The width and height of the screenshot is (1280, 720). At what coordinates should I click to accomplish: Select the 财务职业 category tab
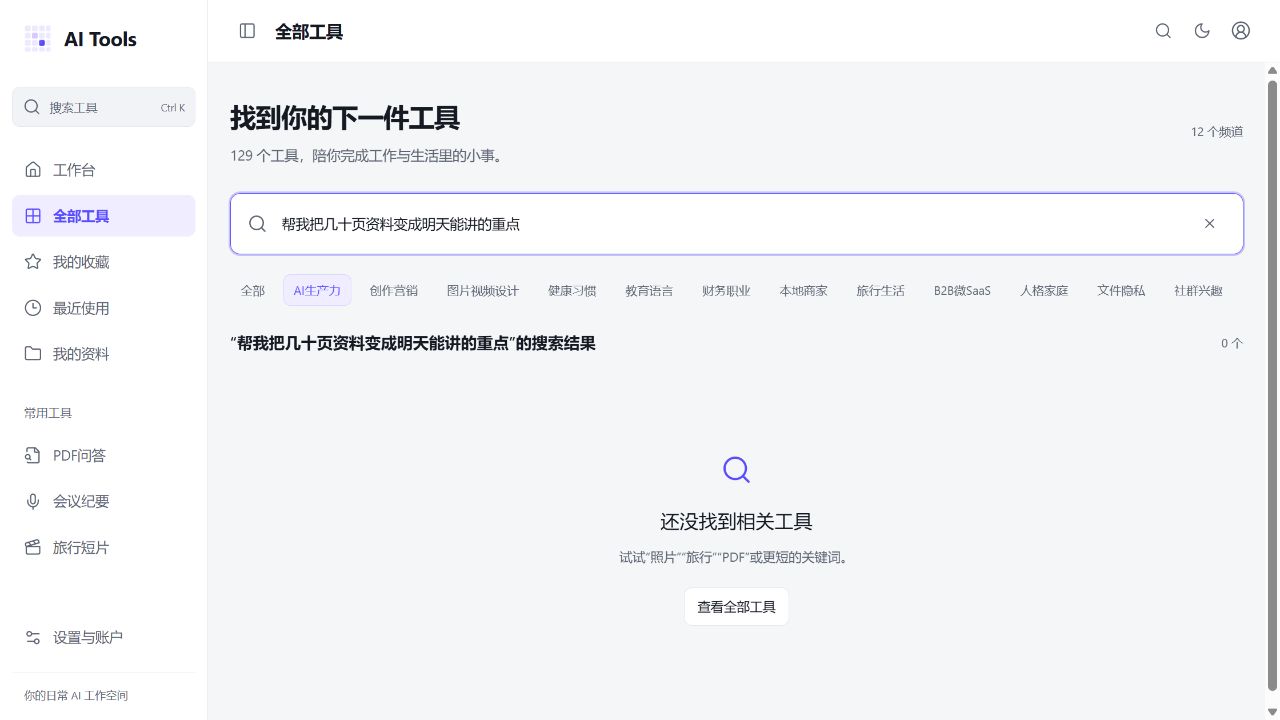coord(726,291)
